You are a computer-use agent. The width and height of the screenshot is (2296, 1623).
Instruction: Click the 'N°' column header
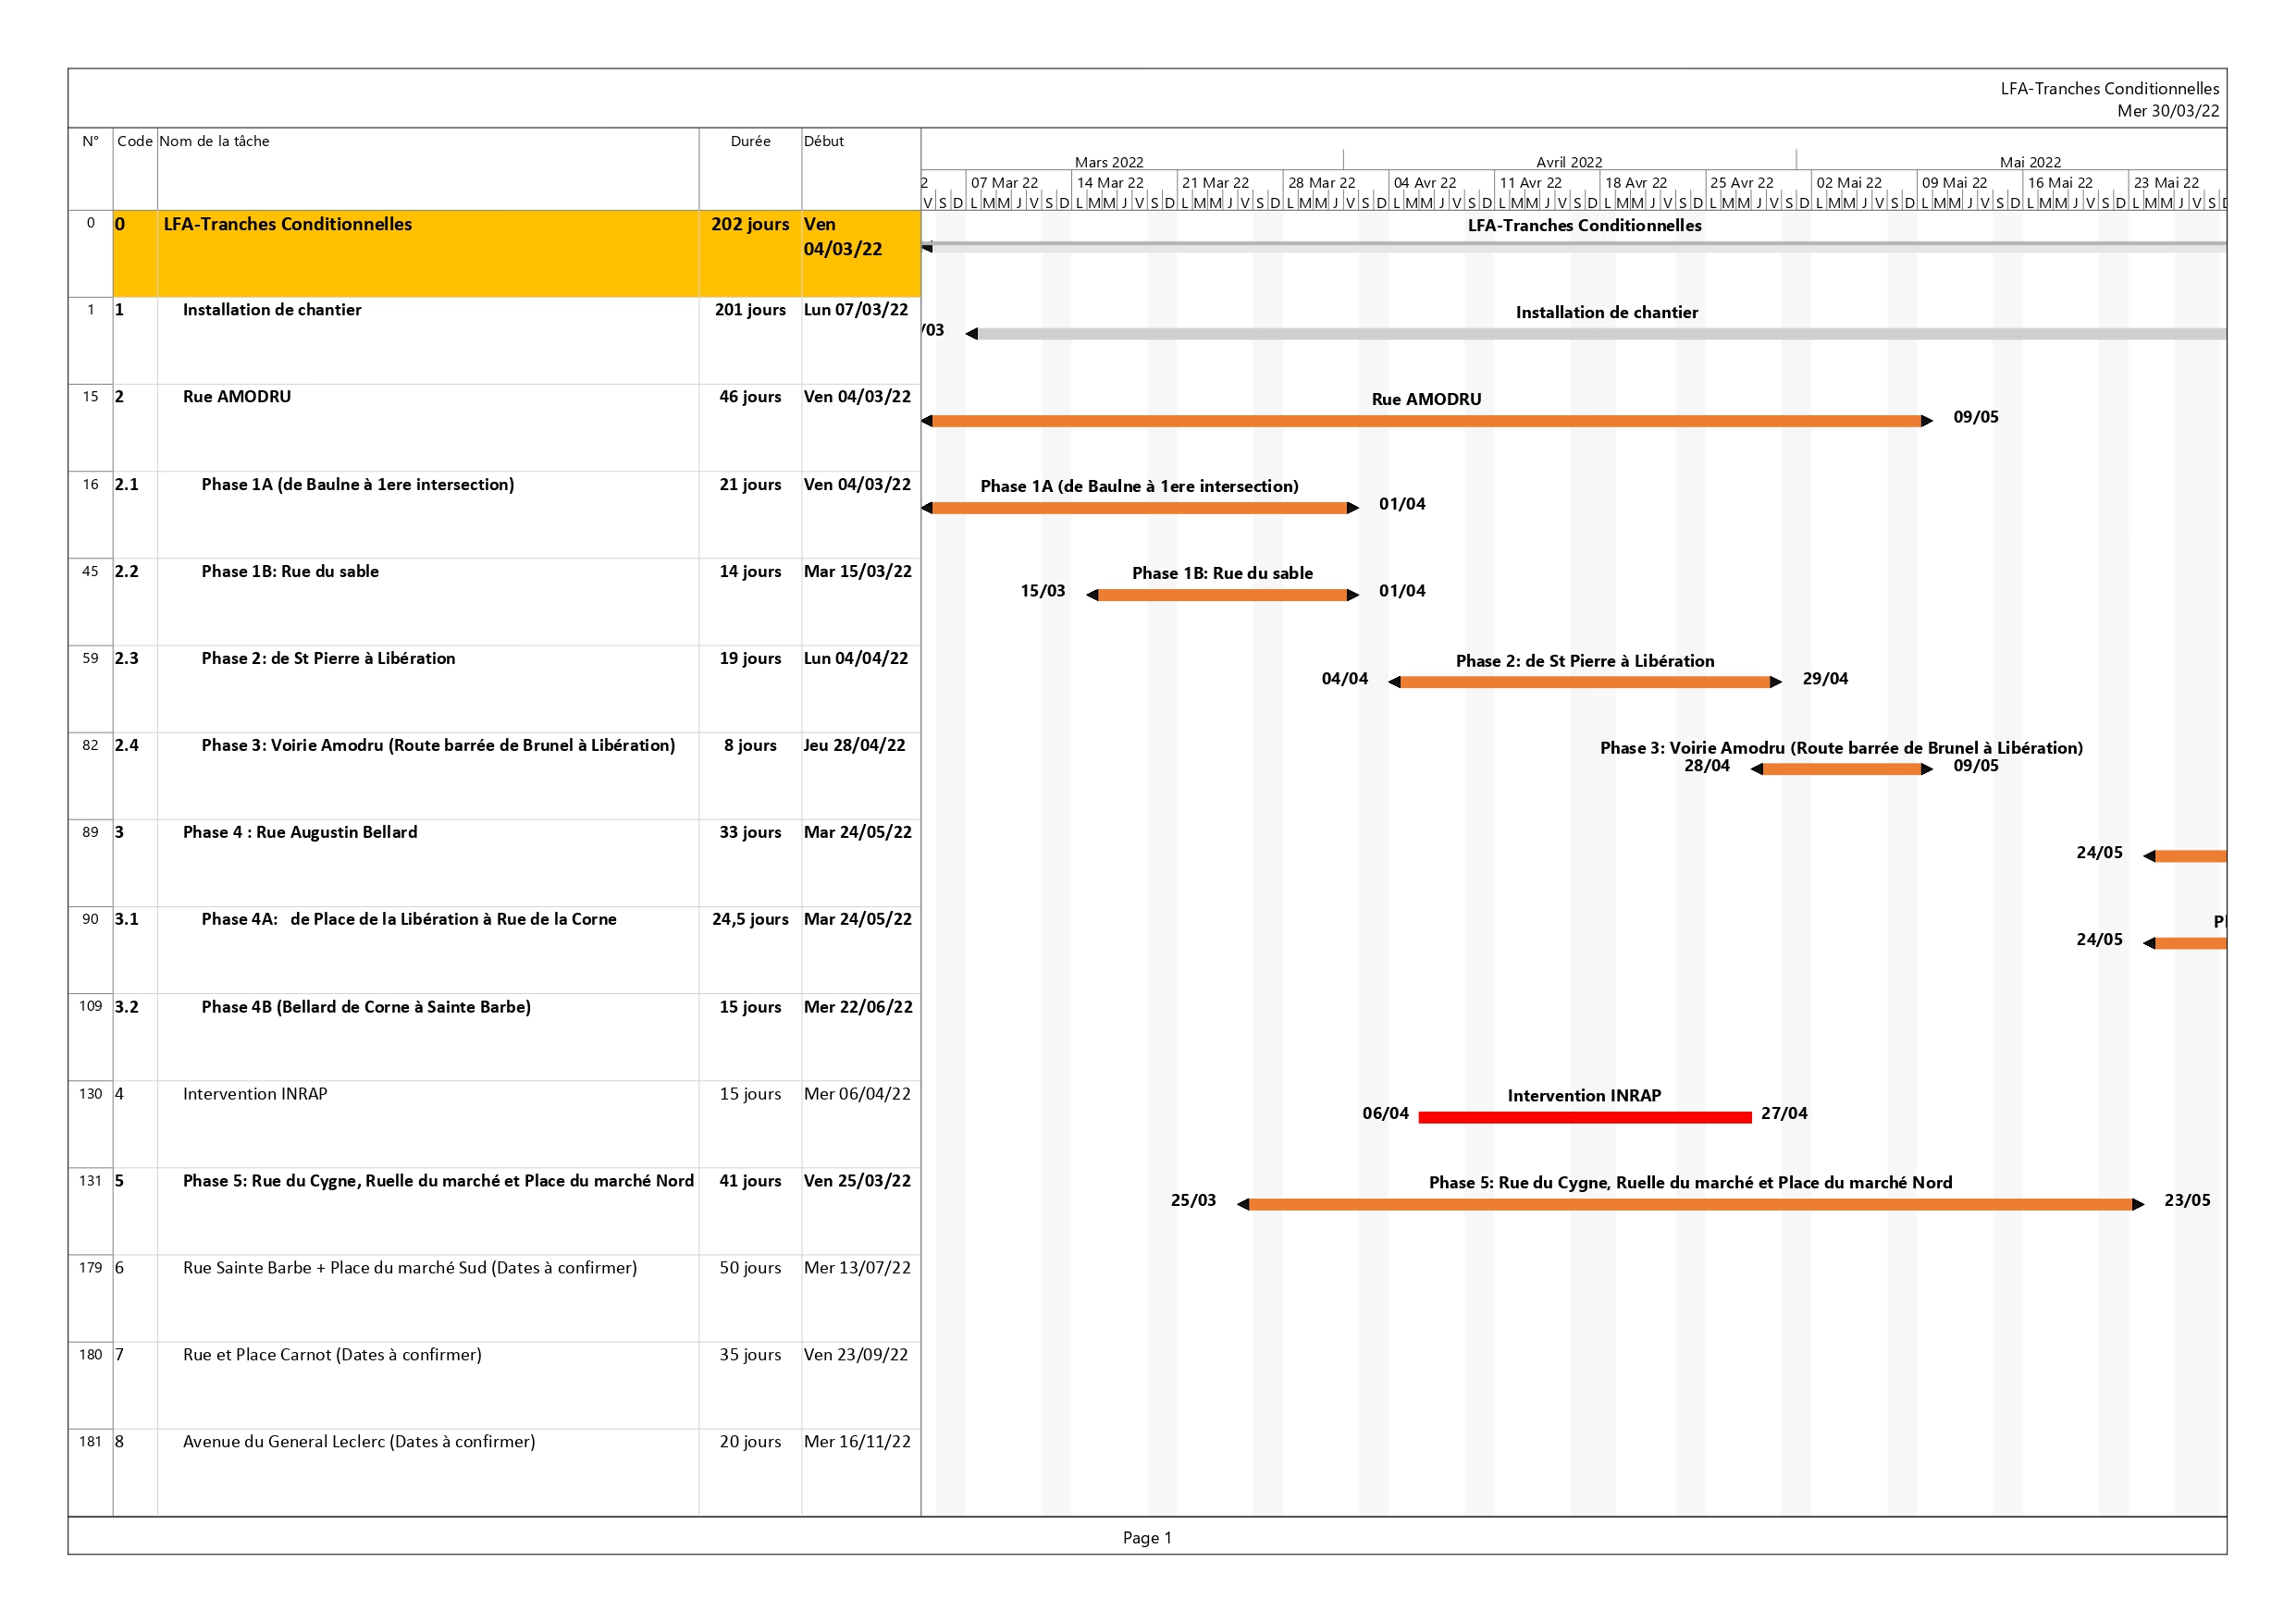tap(90, 141)
